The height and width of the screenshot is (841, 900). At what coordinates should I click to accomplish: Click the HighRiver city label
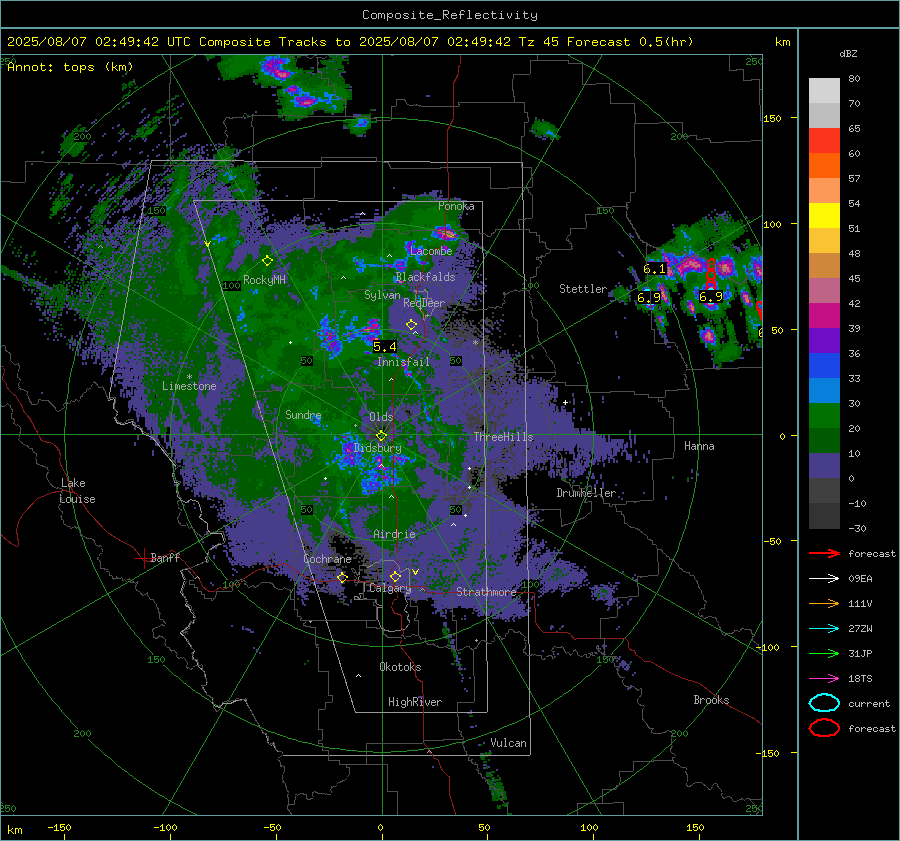pos(414,702)
